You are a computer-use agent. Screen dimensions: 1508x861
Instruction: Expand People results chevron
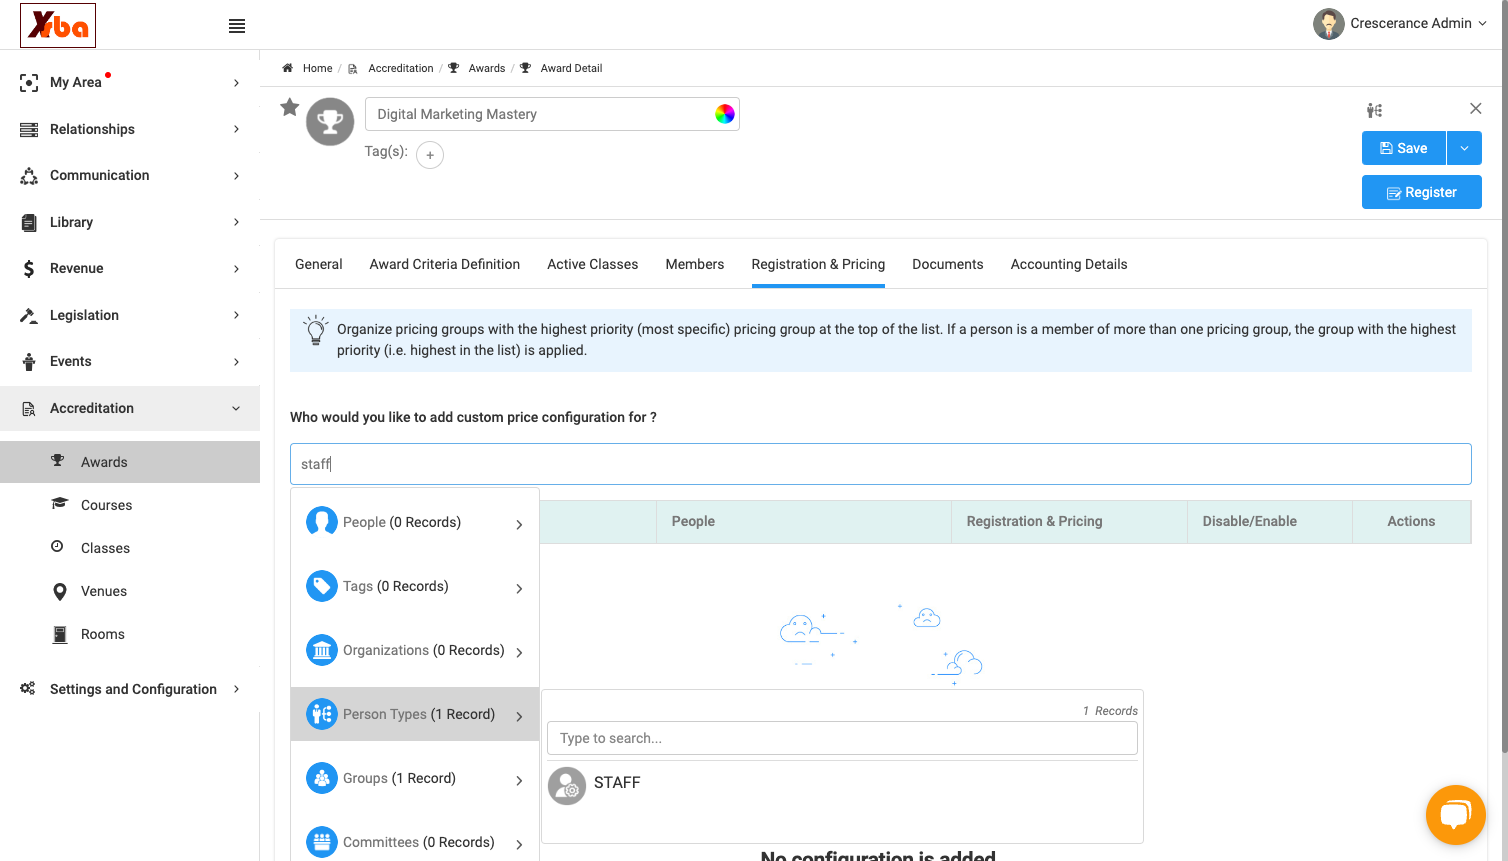pyautogui.click(x=519, y=524)
